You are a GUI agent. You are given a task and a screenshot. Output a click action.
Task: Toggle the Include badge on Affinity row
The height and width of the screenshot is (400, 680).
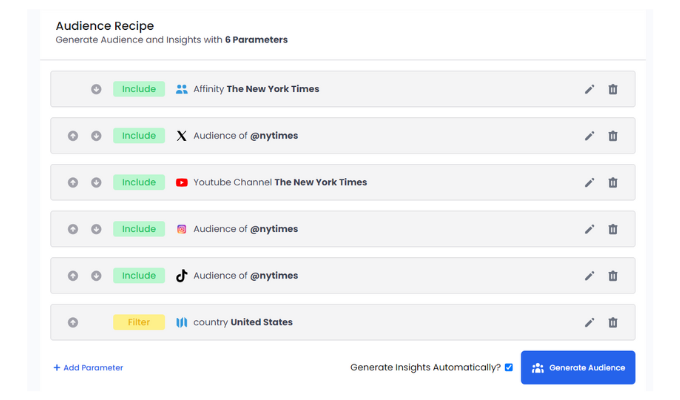(x=139, y=89)
